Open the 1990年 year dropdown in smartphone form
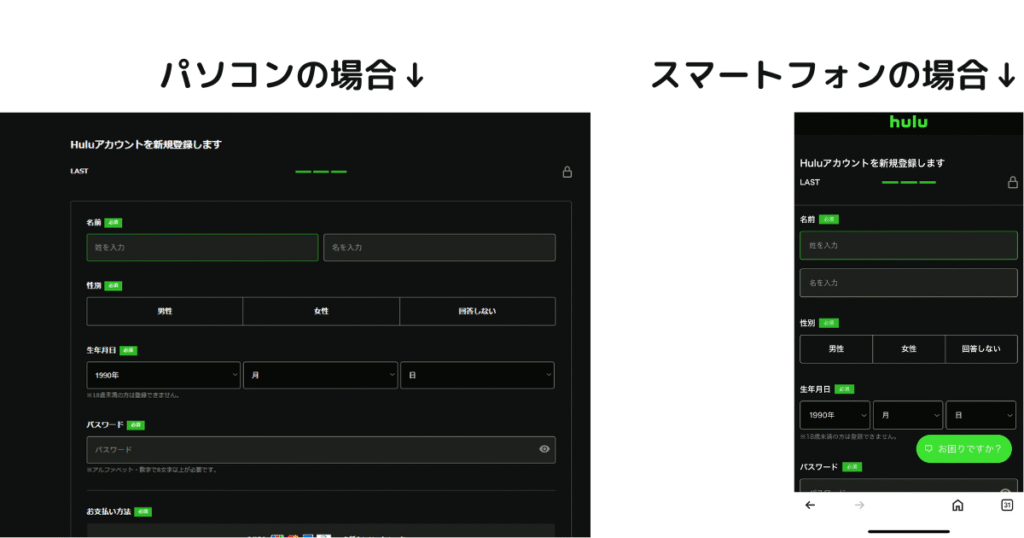 (x=835, y=415)
